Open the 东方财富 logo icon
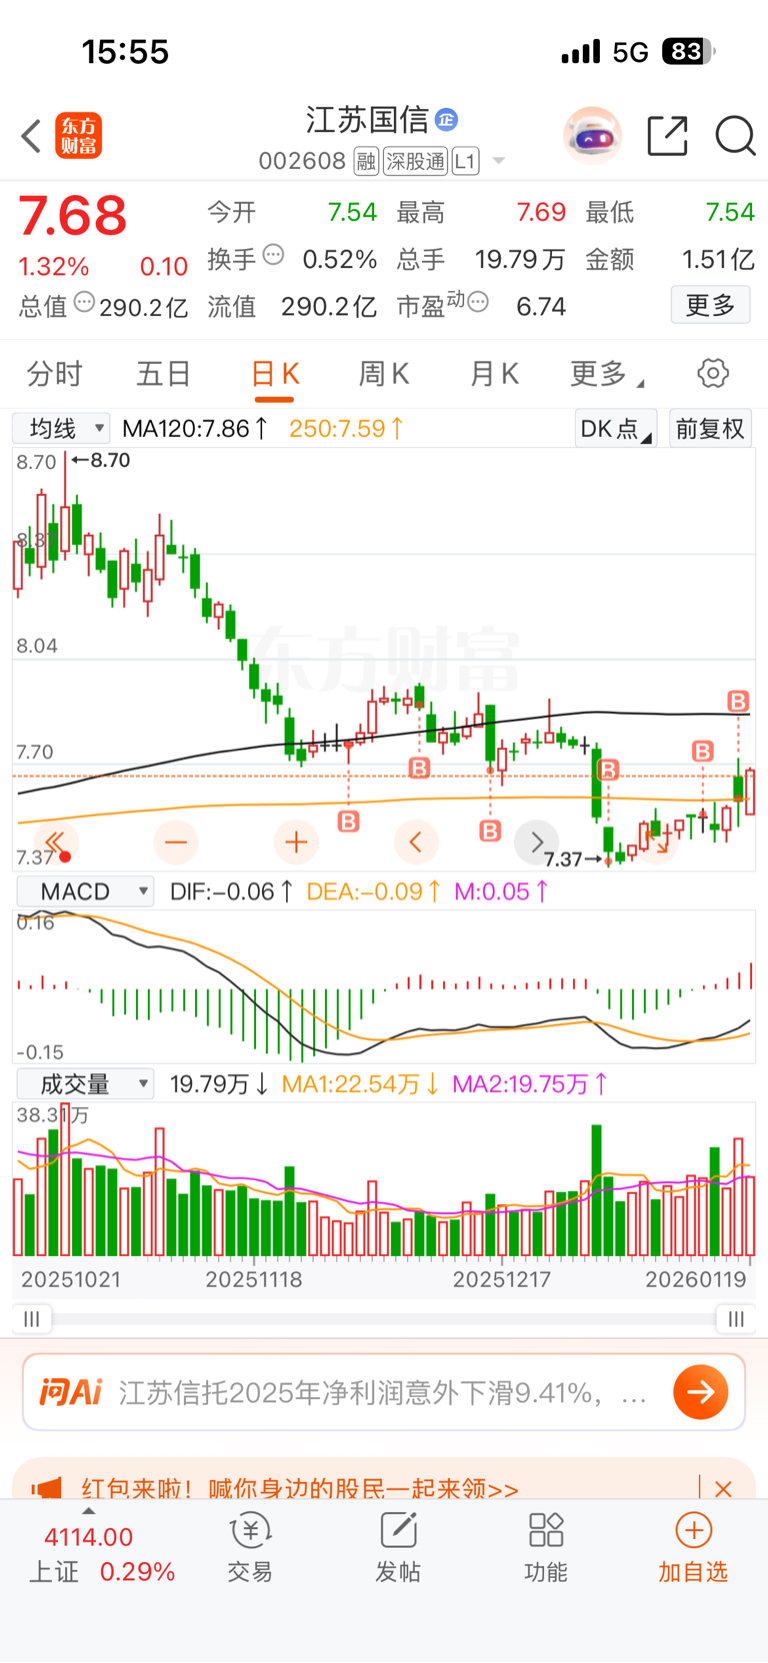Screen dimensions: 768x1663 point(78,136)
